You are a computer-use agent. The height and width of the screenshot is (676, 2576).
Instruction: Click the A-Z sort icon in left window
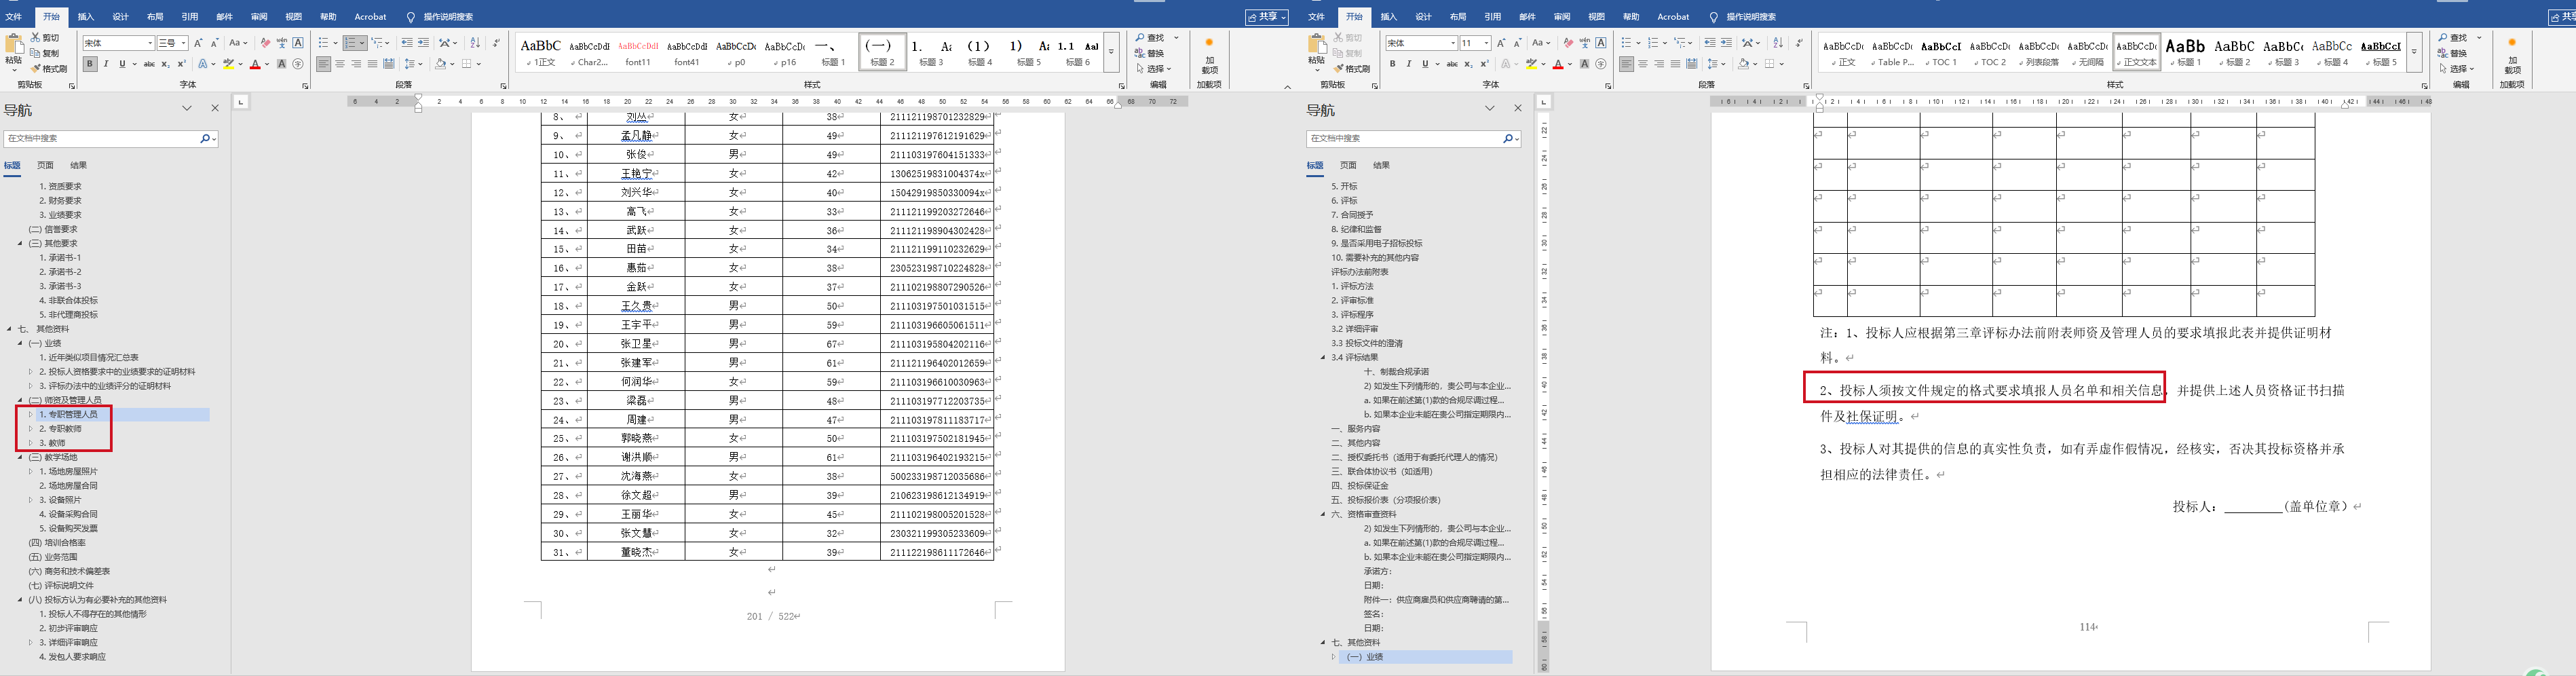tap(475, 43)
